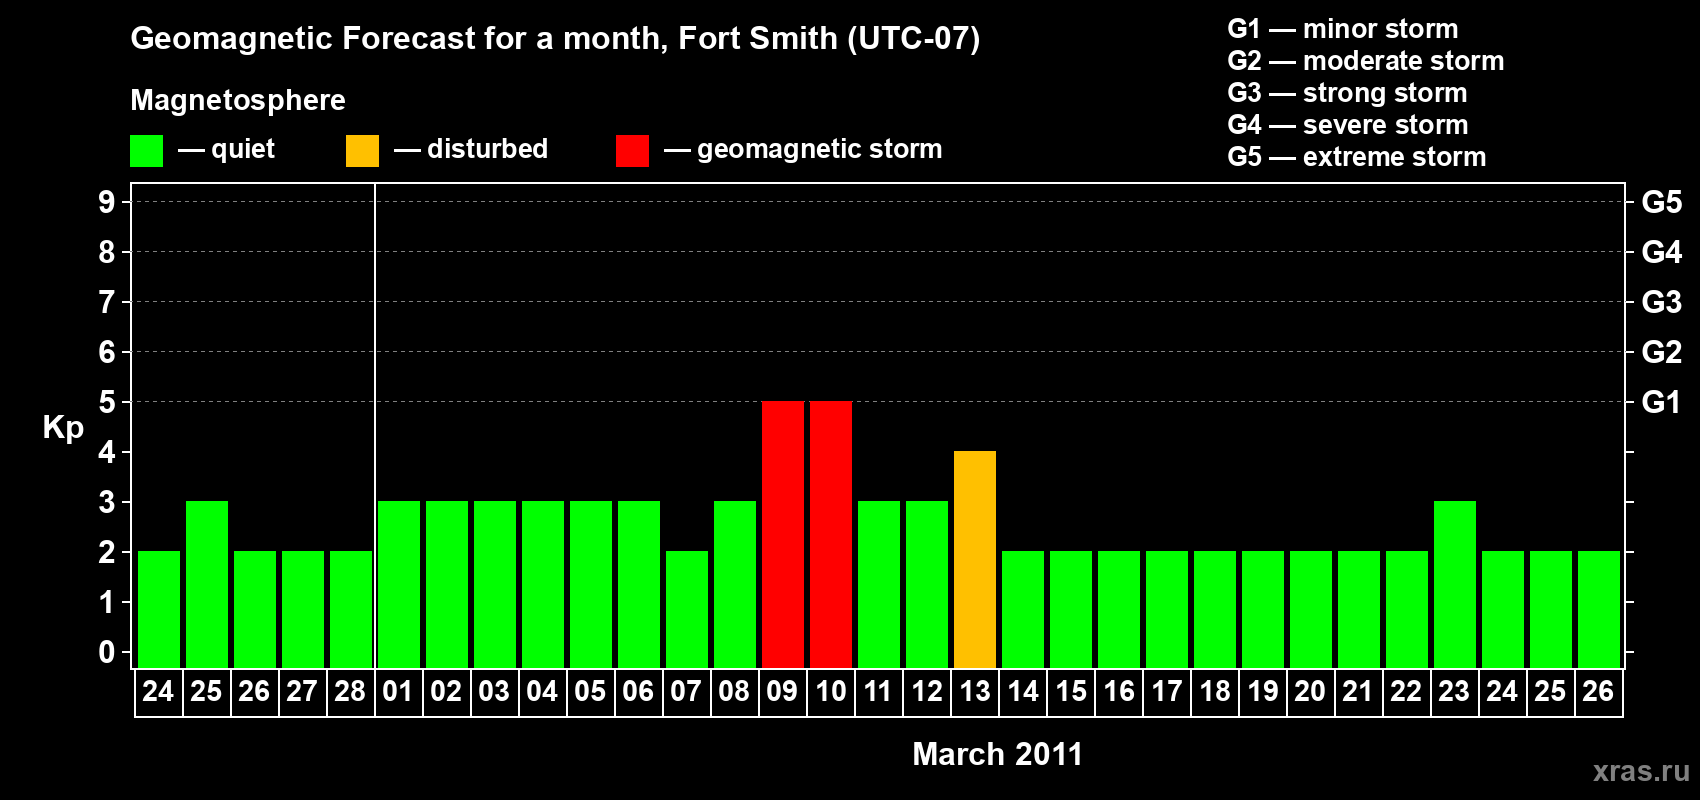Click the G5 label on right axis
This screenshot has width=1700, height=800.
point(1661,202)
